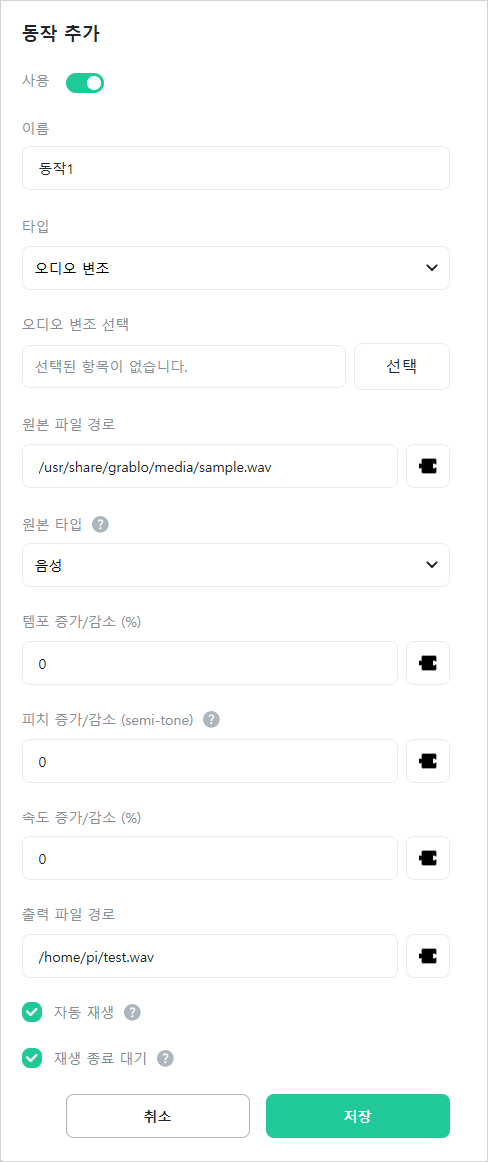Click block icon beside 출력 파일 경로 field

point(428,956)
